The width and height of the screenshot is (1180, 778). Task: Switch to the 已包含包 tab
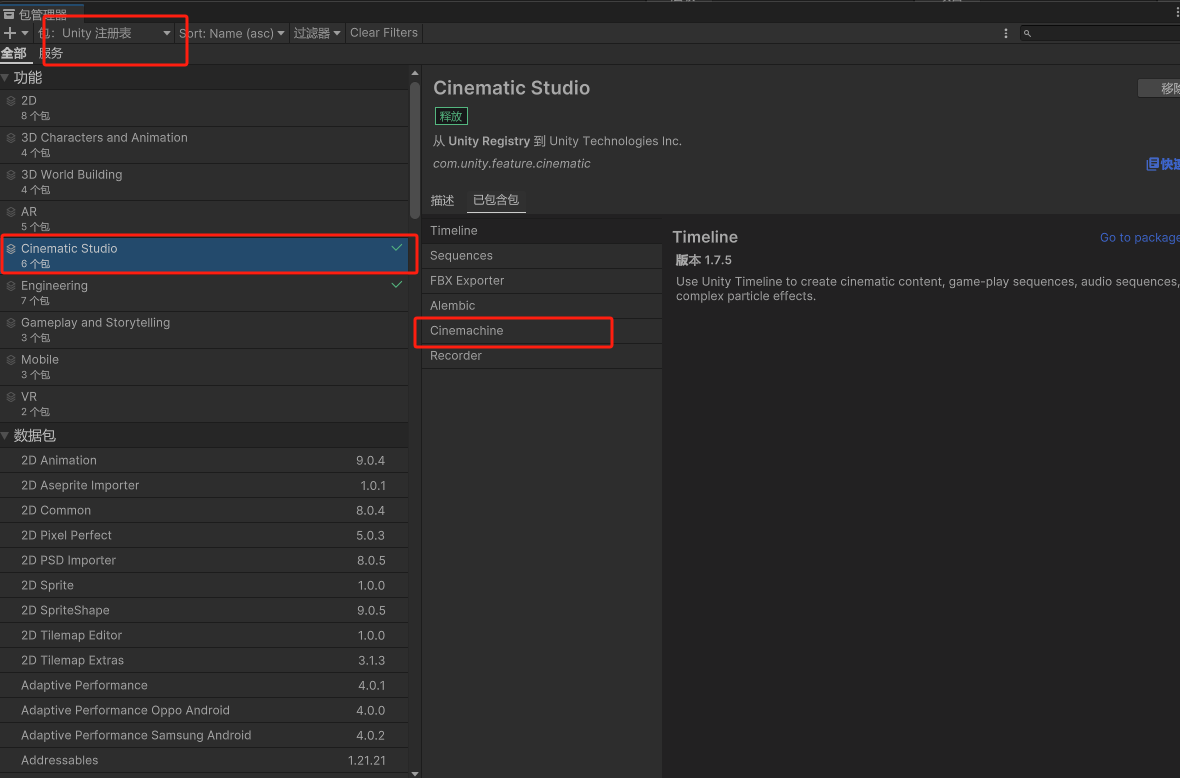coord(496,199)
